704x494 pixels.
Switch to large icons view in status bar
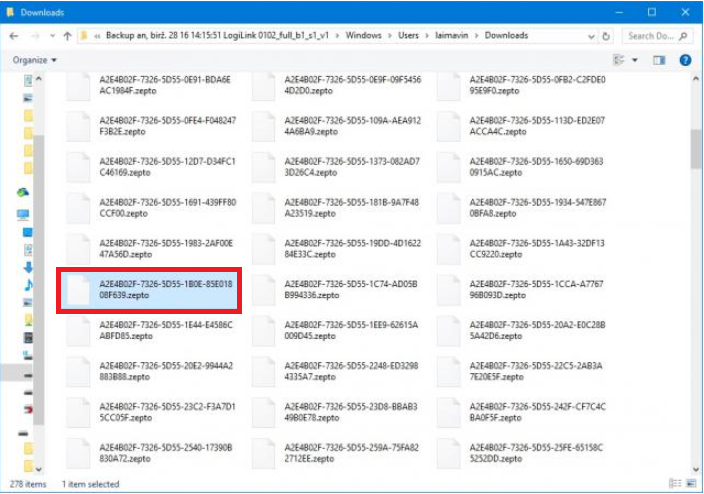tap(691, 484)
